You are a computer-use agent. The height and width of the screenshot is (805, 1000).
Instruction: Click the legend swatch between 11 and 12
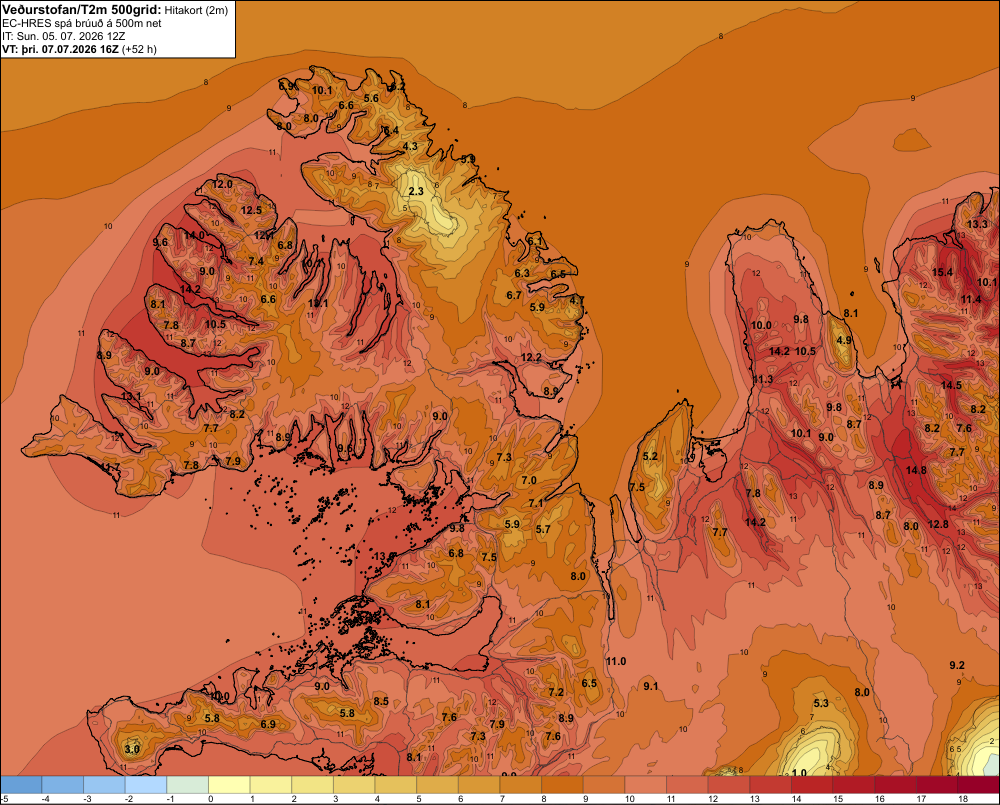(688, 785)
